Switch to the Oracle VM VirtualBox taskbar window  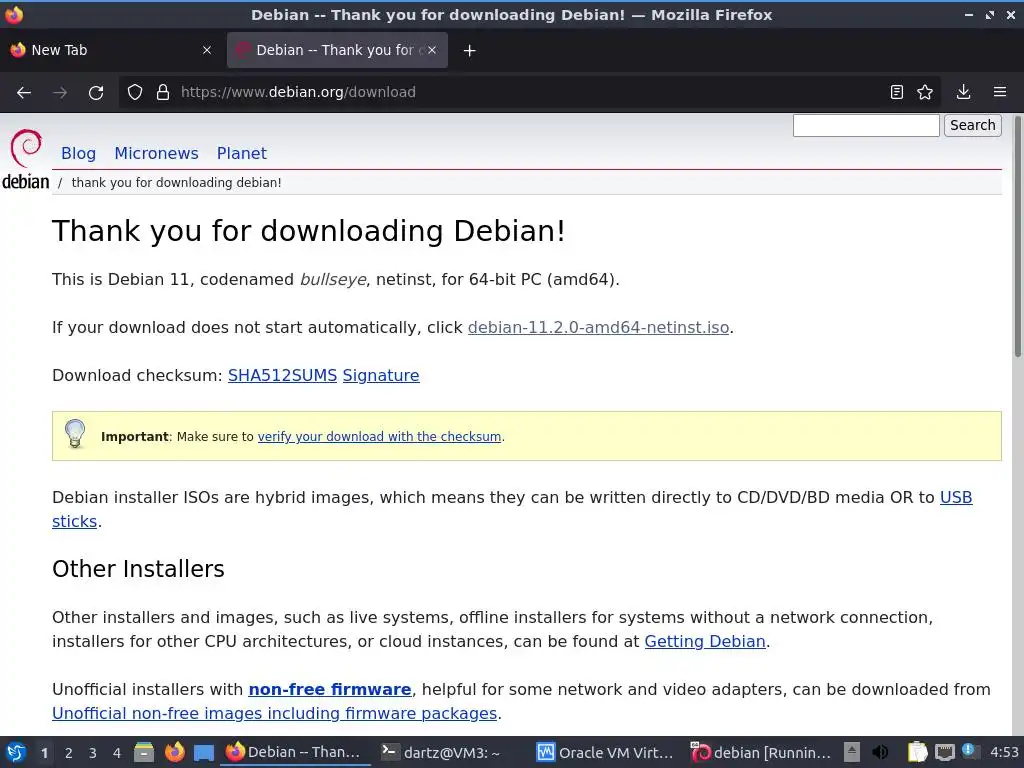coord(605,752)
